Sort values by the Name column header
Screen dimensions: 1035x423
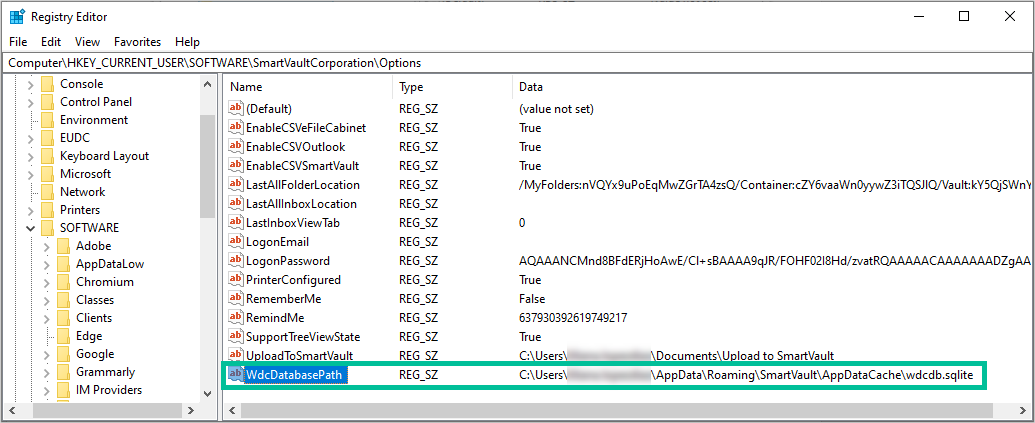pyautogui.click(x=308, y=87)
